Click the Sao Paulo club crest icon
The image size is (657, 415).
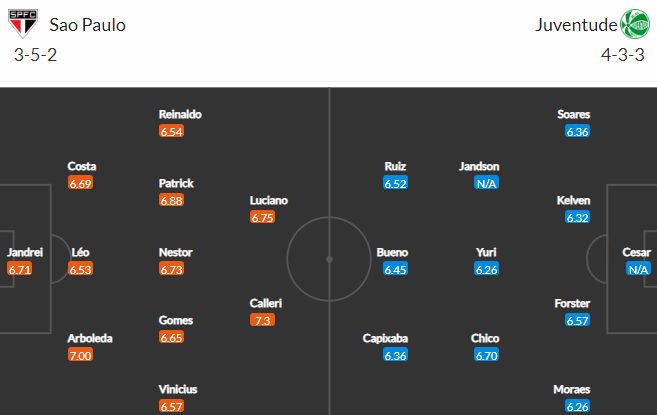coord(23,23)
